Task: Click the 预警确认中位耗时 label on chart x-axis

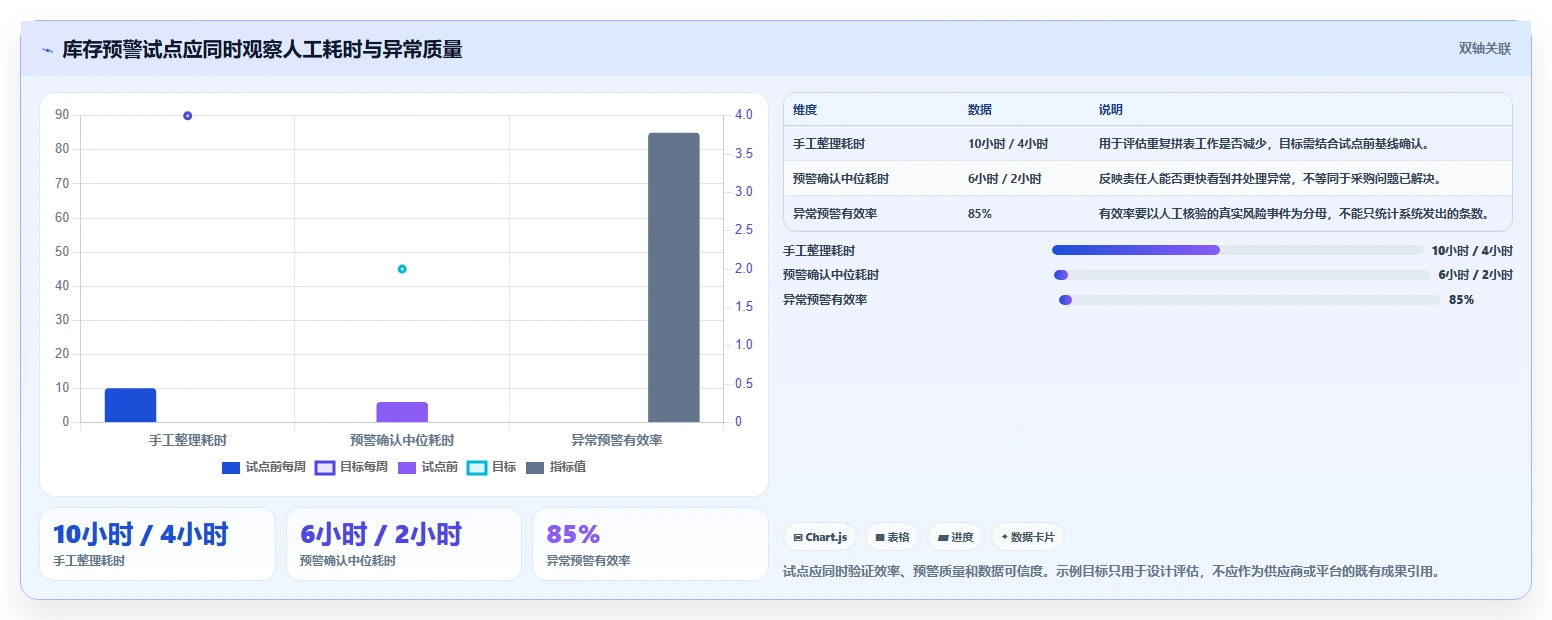Action: [402, 440]
